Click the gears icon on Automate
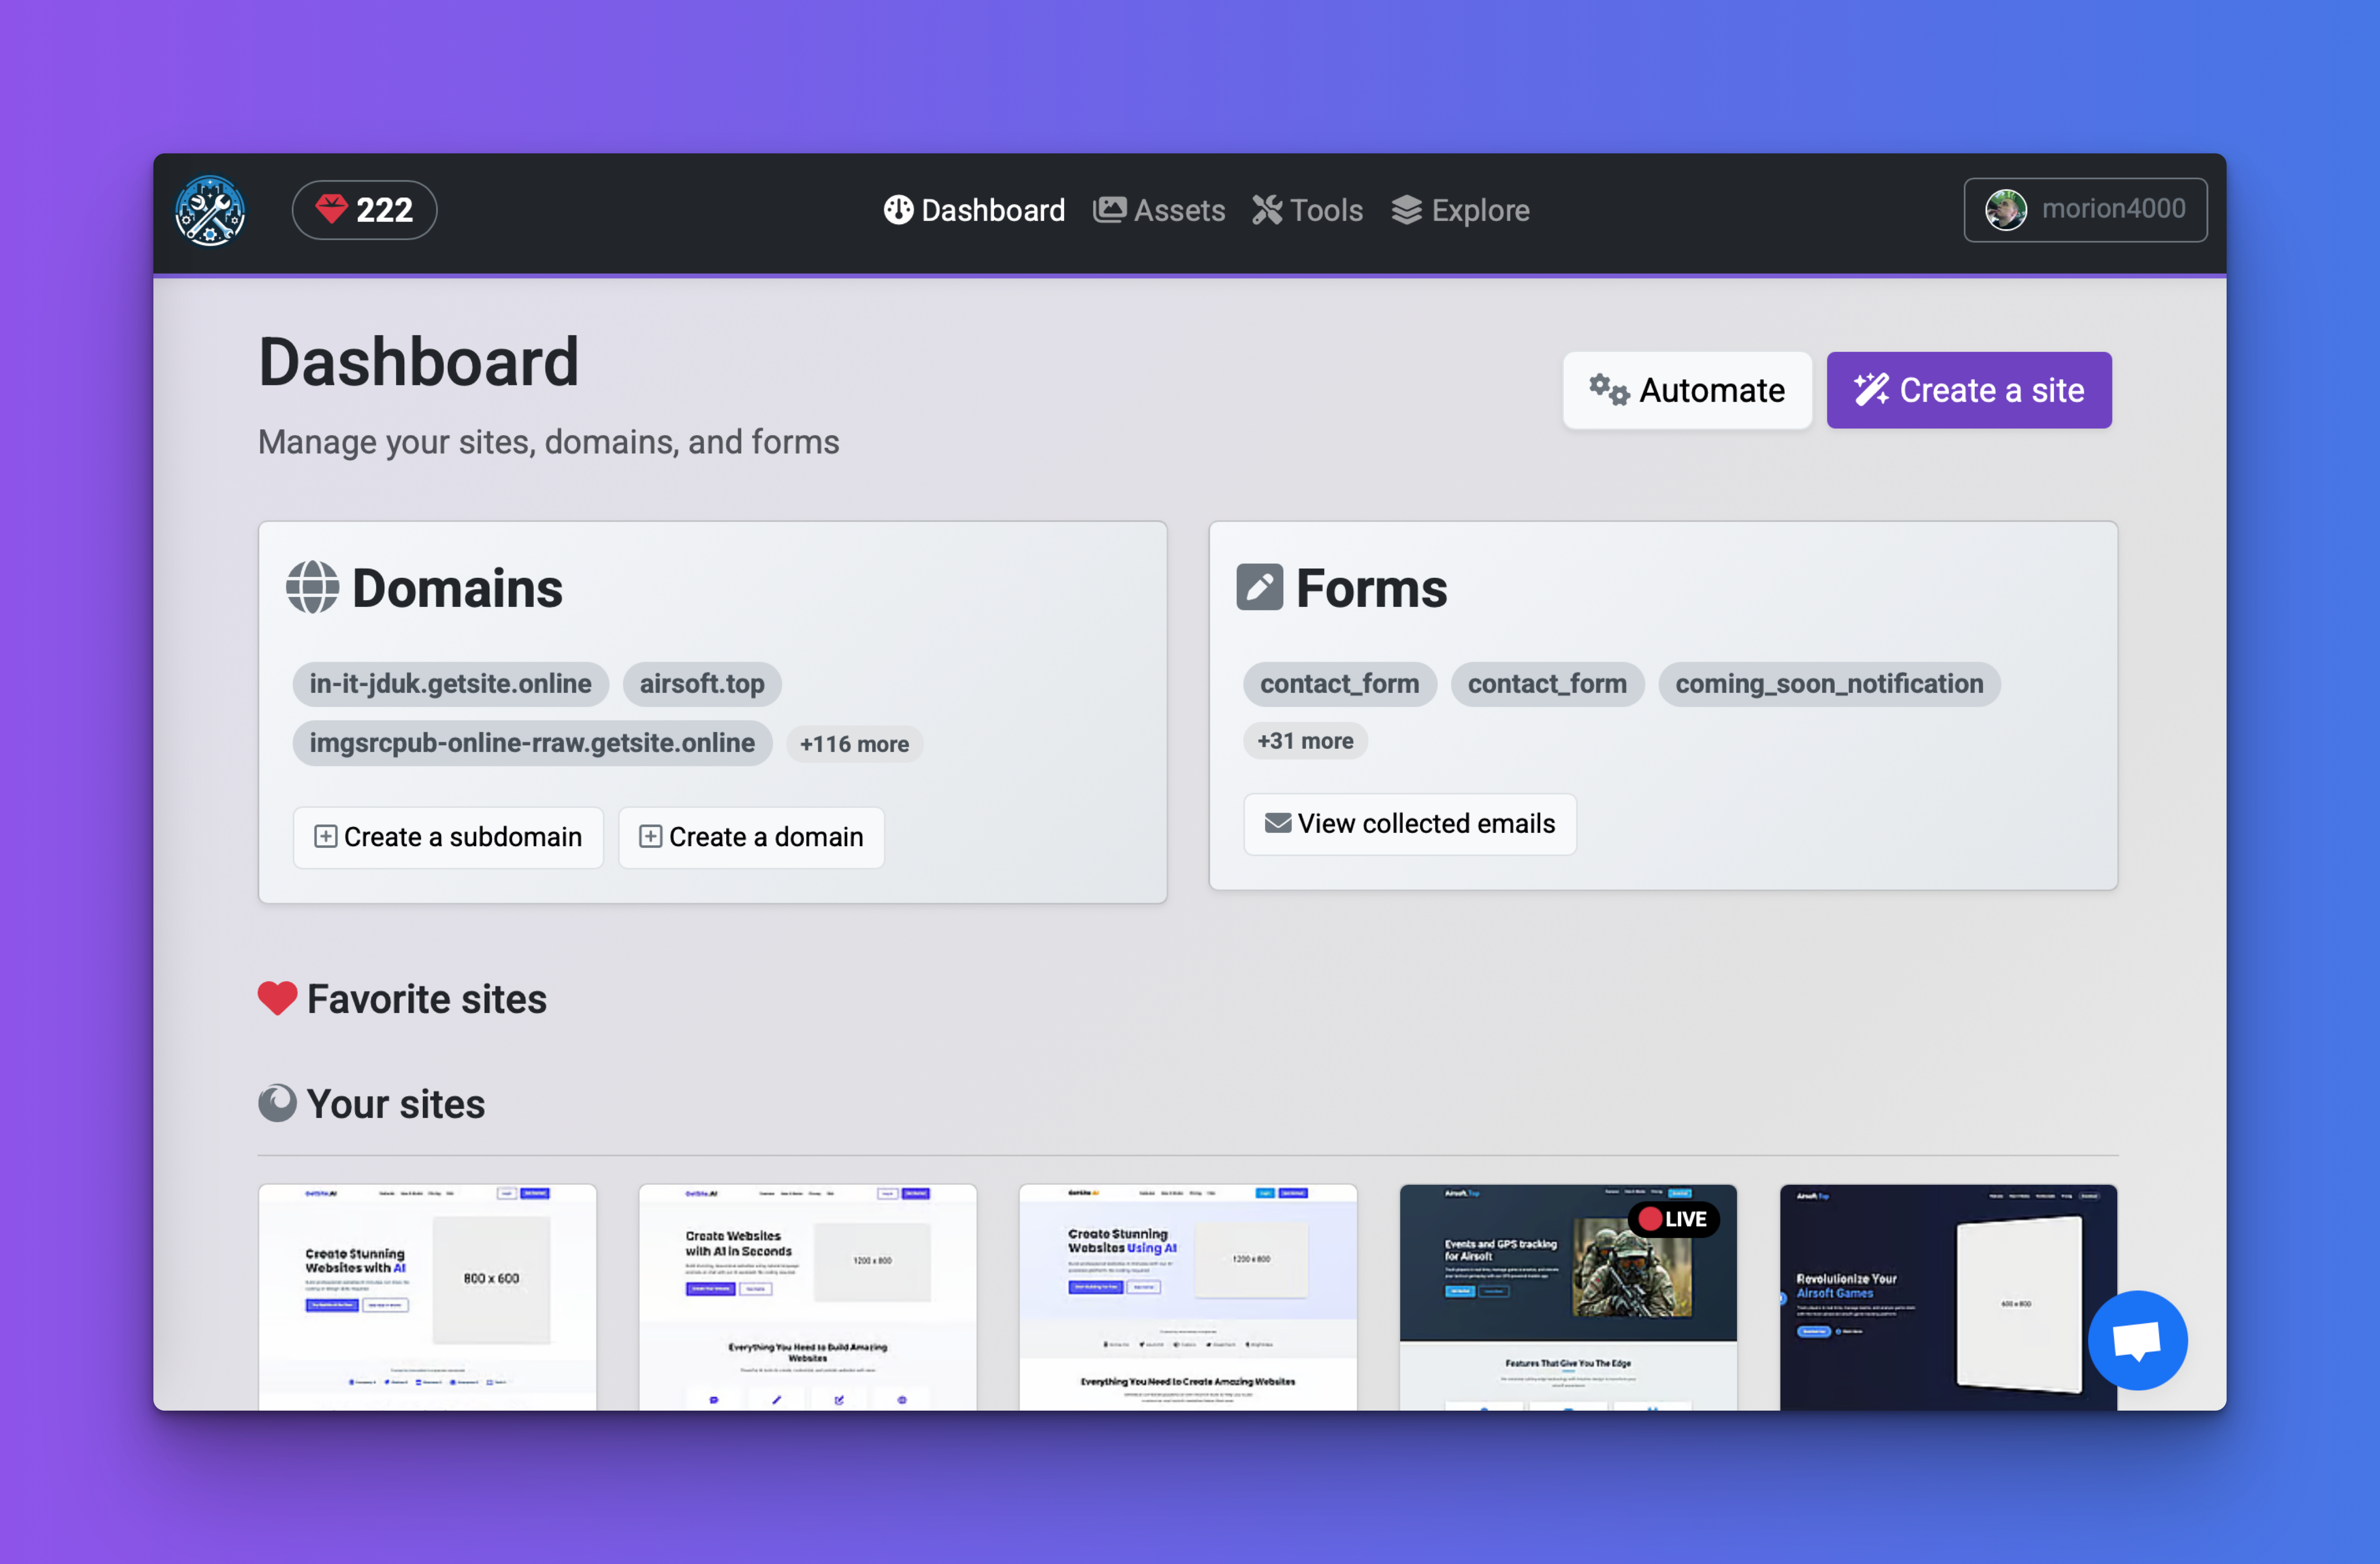The image size is (2380, 1564). (x=1609, y=390)
